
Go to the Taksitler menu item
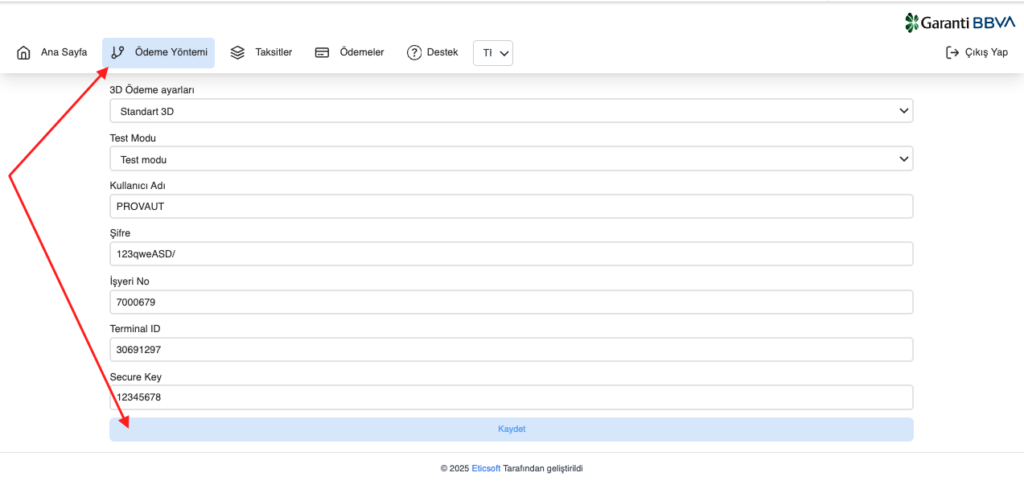[x=274, y=53]
